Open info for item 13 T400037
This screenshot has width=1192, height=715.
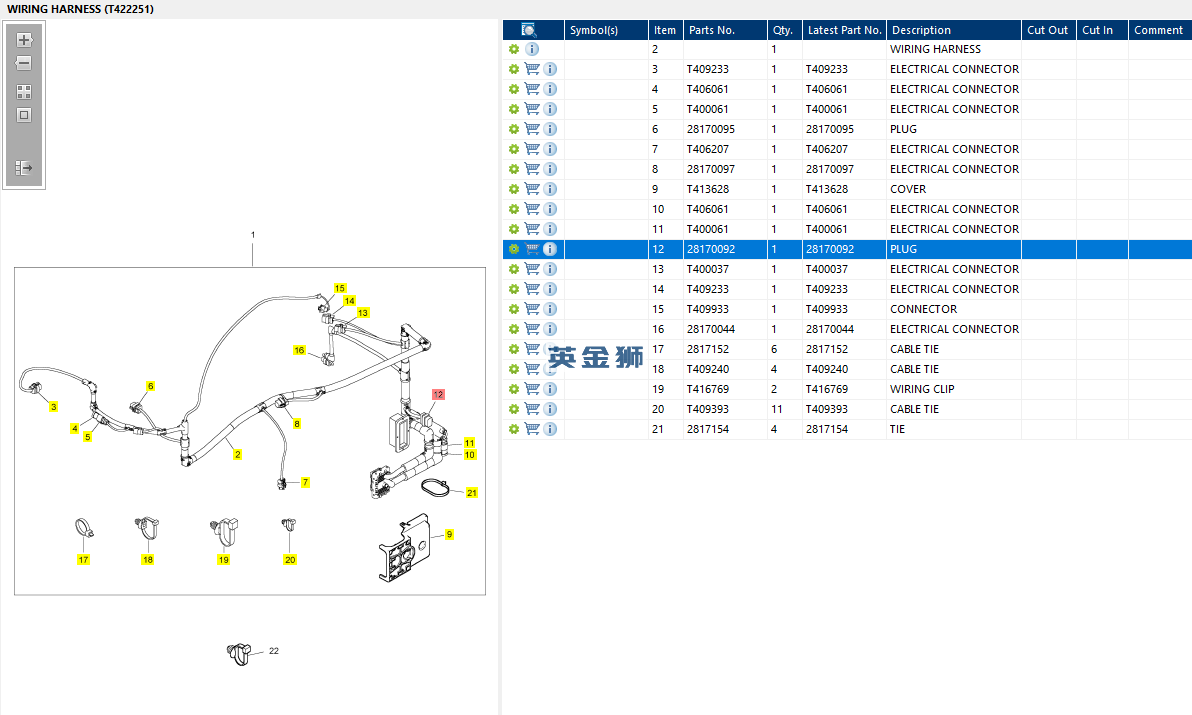tap(550, 269)
